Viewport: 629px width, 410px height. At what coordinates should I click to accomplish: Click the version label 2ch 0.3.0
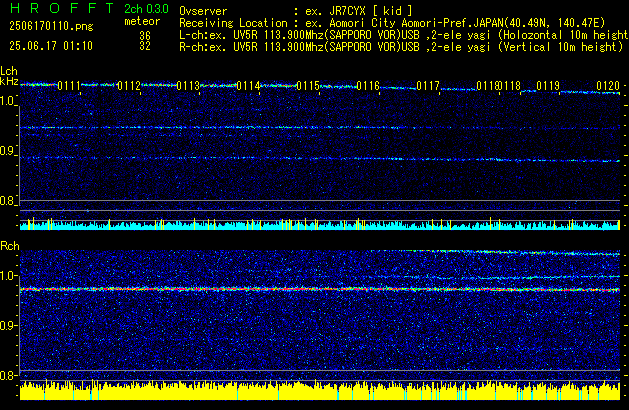(x=146, y=8)
